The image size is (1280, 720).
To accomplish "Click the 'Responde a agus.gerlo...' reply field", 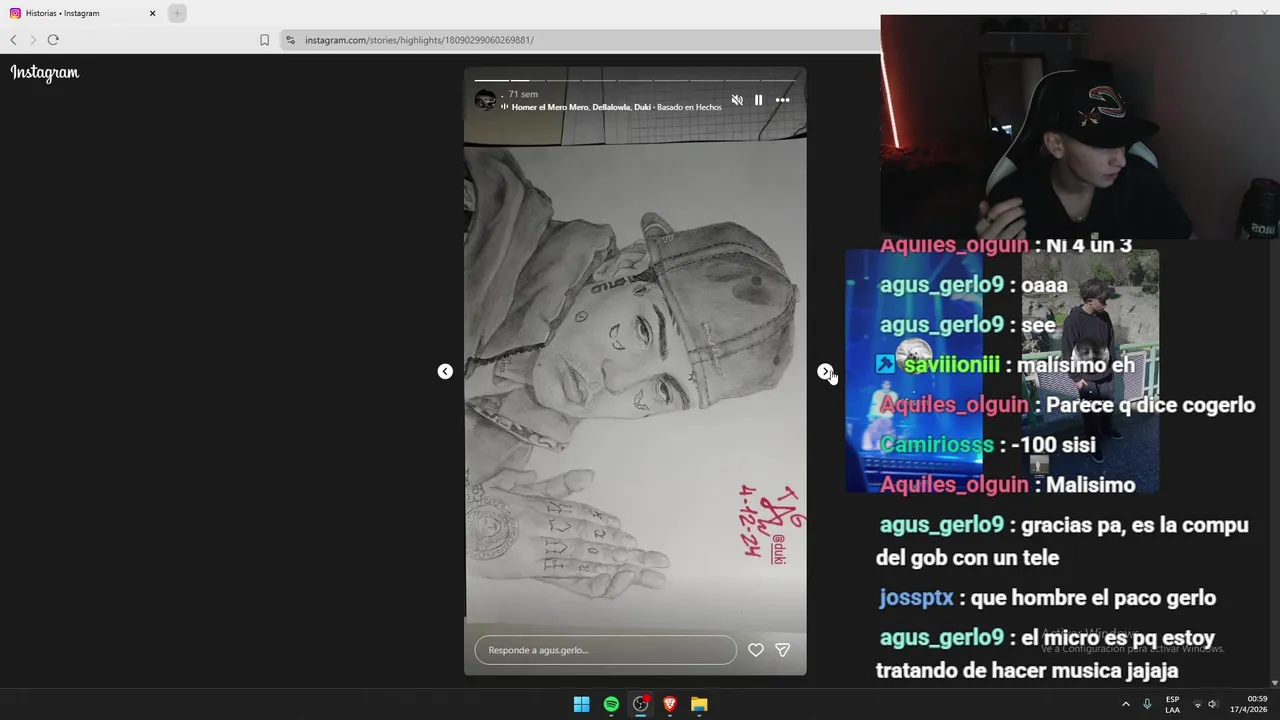I will pyautogui.click(x=605, y=650).
